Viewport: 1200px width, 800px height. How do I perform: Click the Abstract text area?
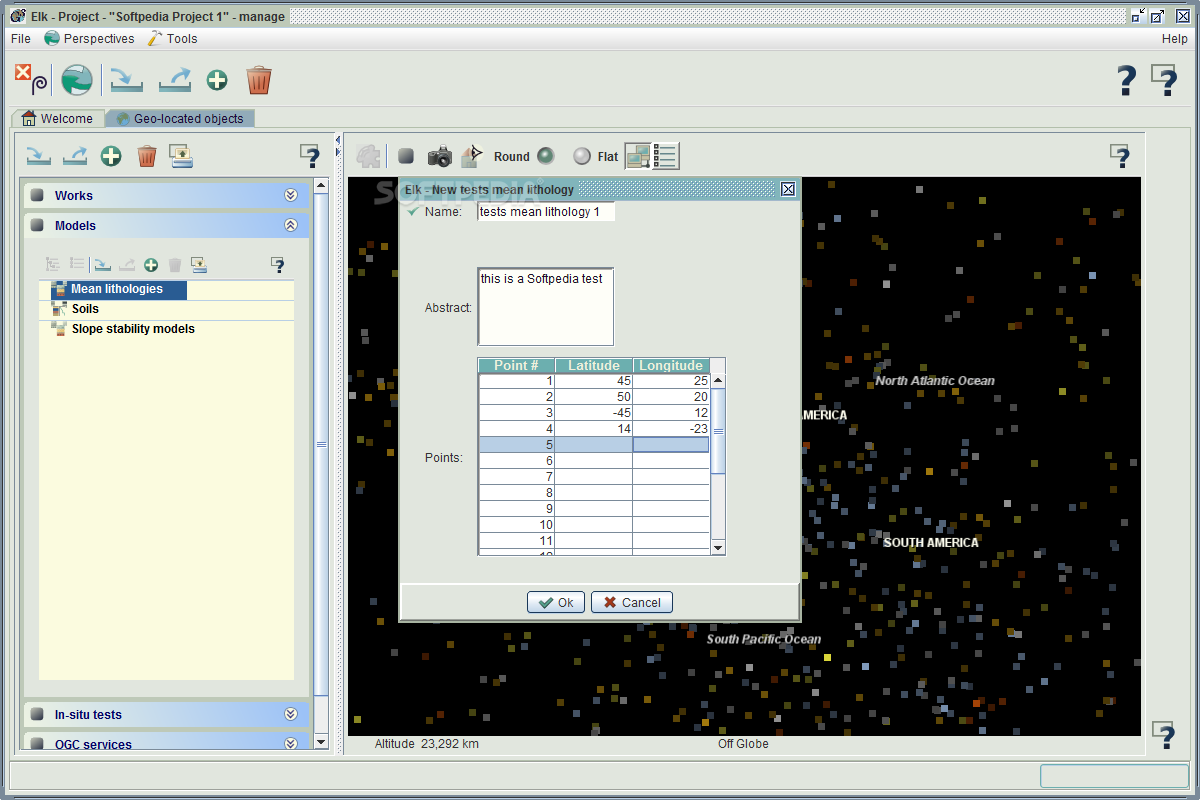(546, 307)
